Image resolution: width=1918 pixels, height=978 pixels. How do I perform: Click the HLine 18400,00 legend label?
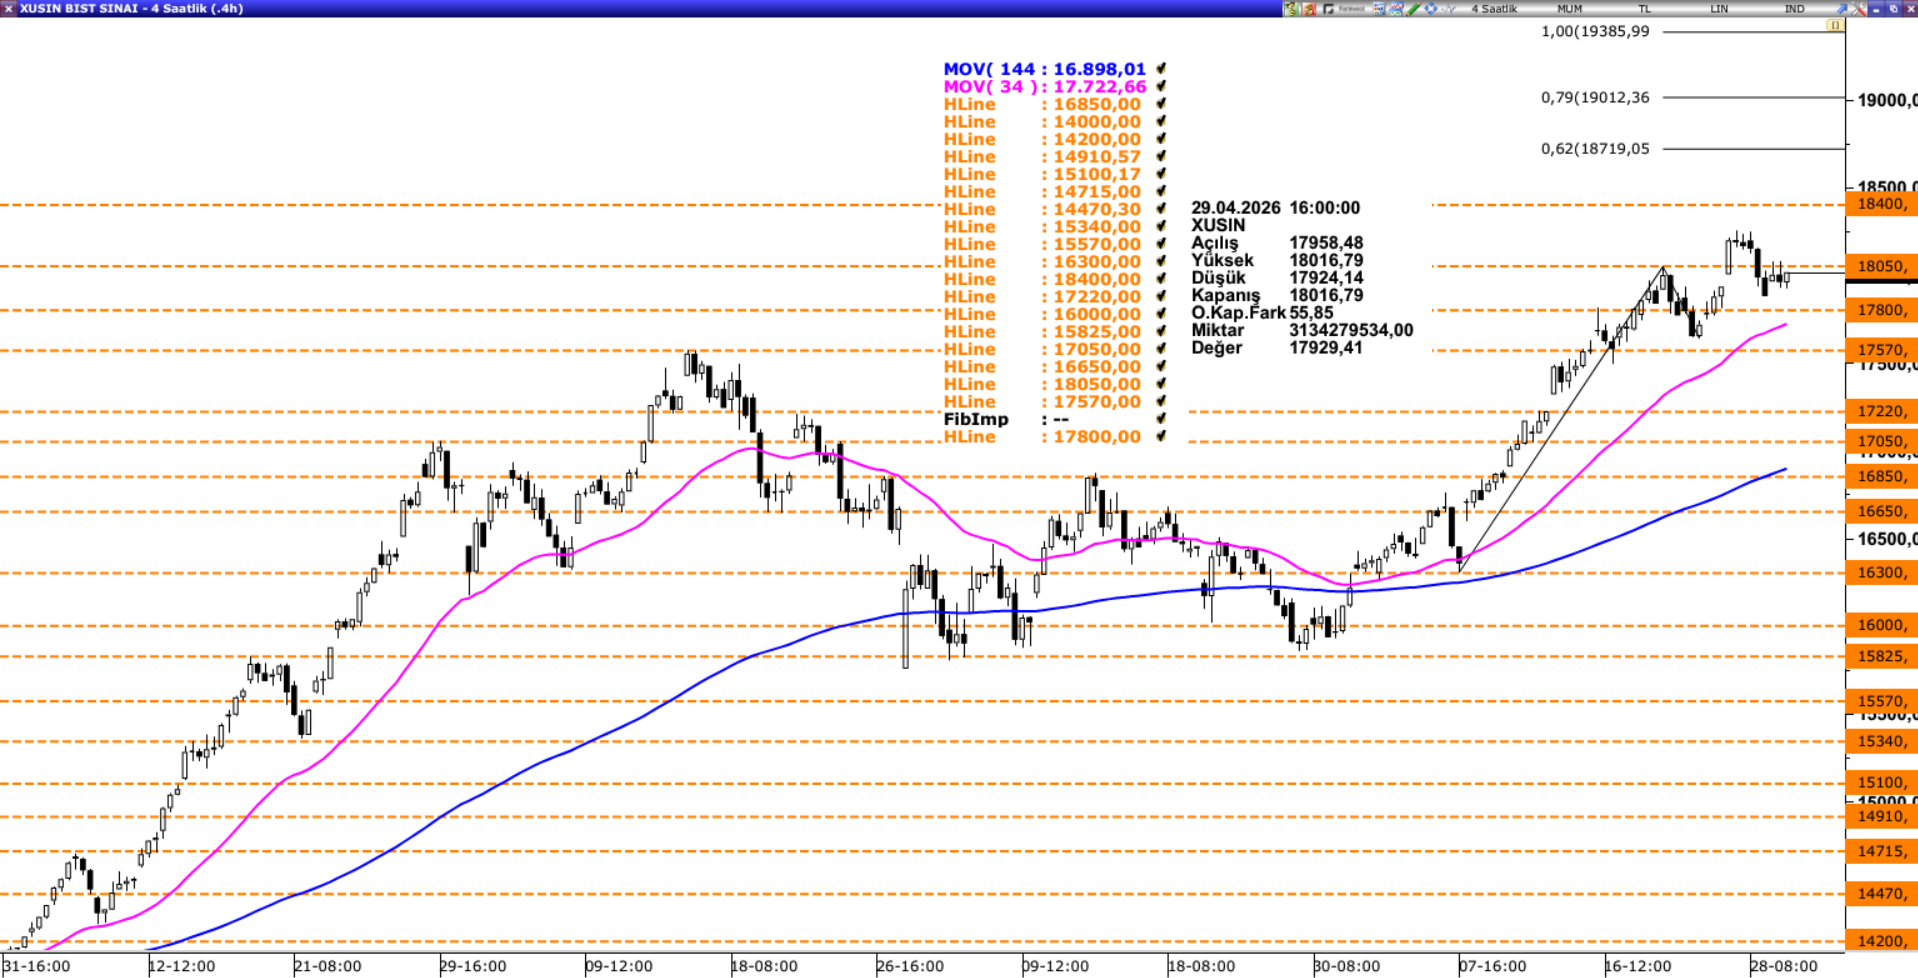(1041, 279)
